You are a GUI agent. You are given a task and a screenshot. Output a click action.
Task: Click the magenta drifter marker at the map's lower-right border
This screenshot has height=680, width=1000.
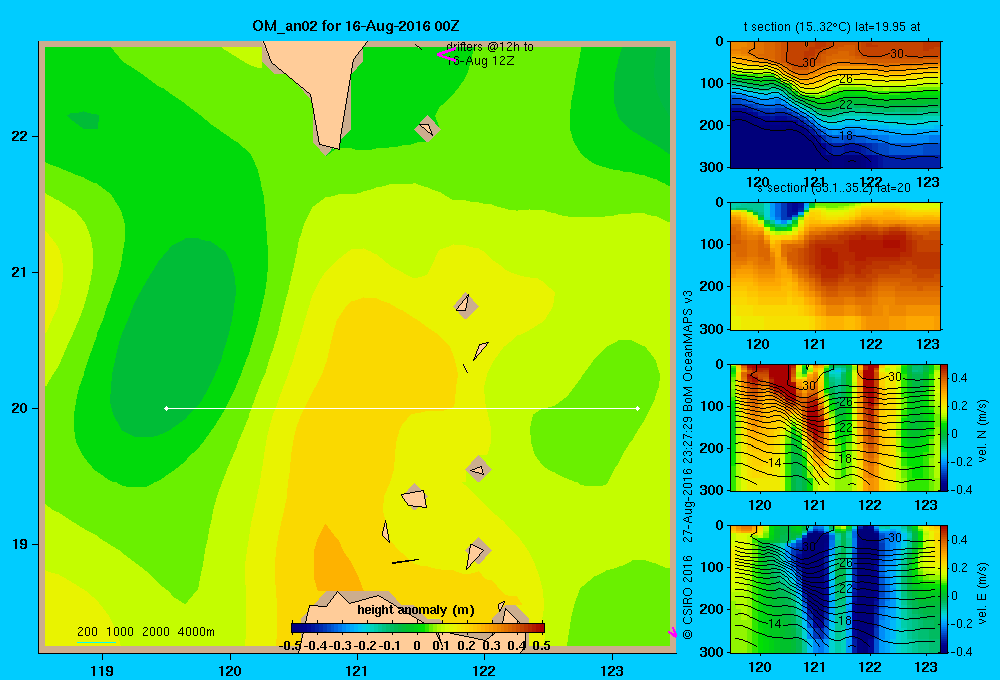click(672, 633)
